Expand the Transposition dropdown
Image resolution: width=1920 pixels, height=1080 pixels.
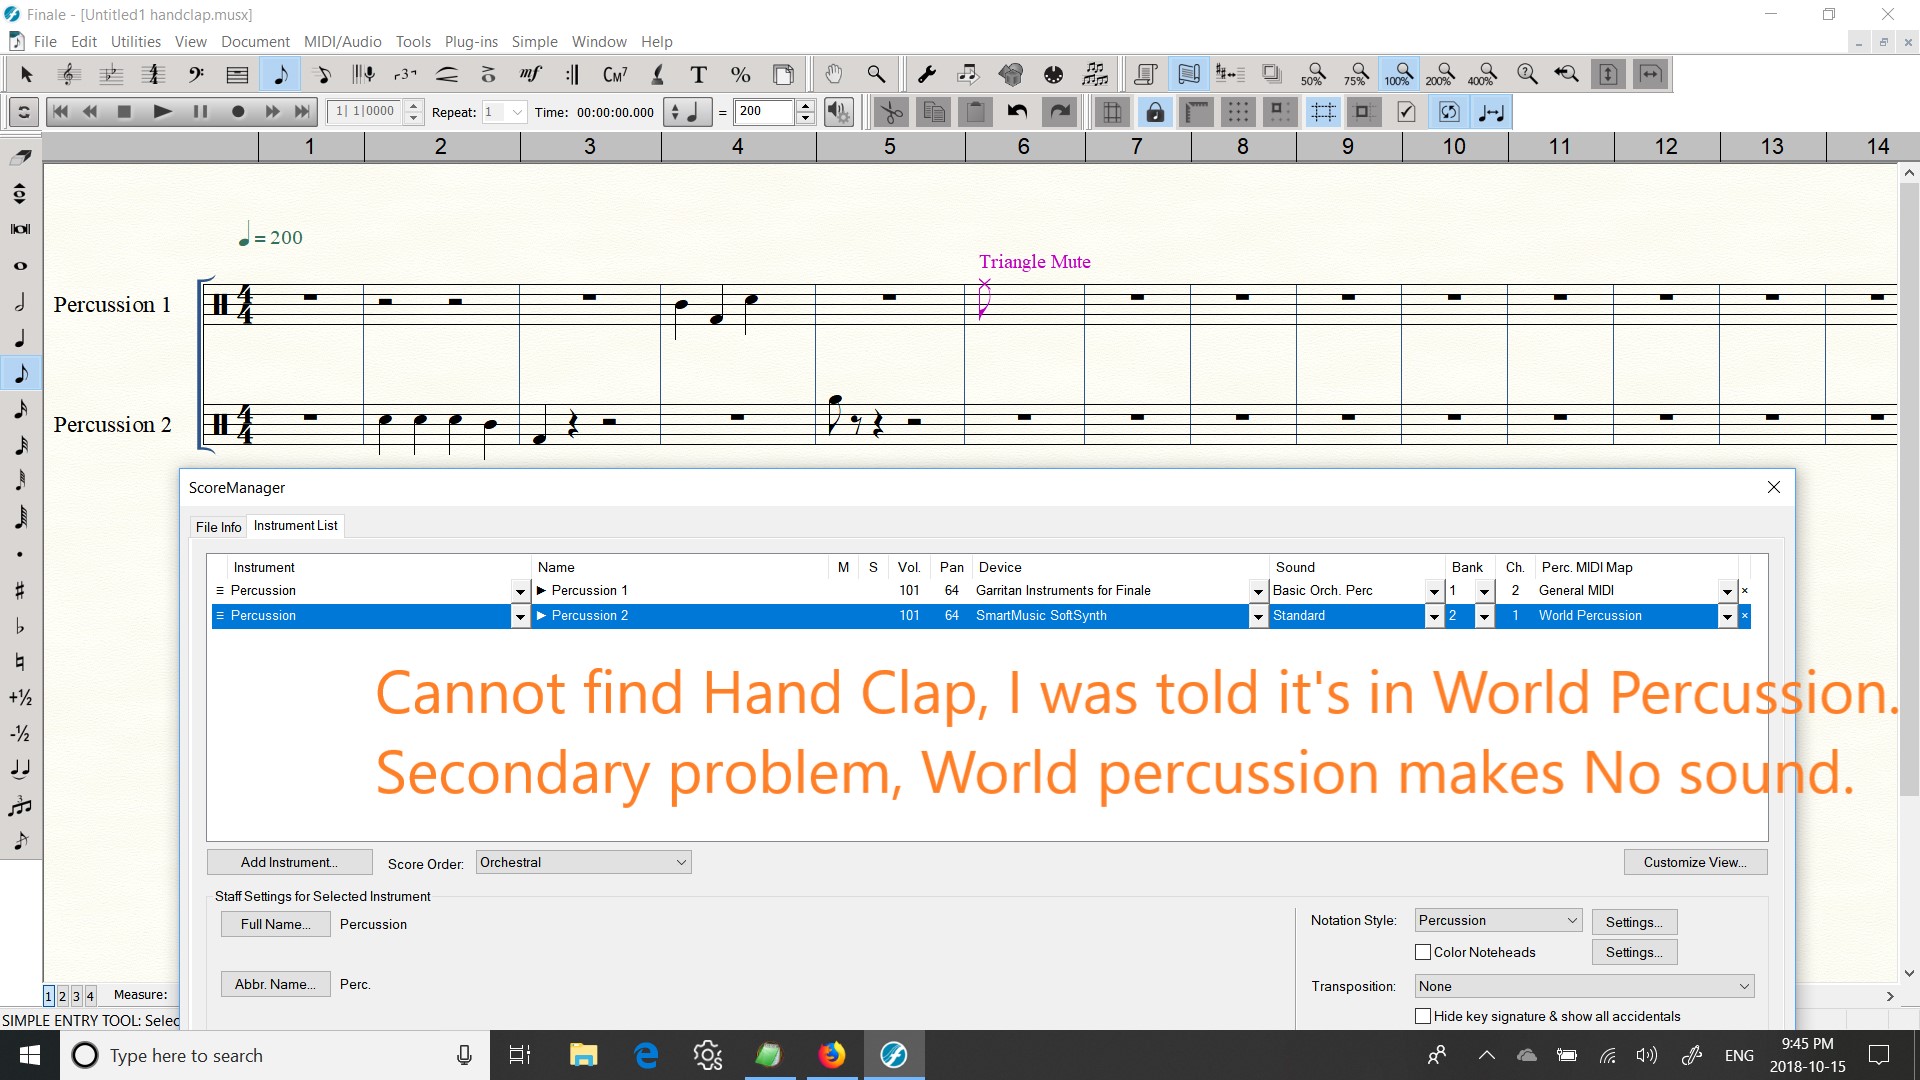(x=1584, y=986)
